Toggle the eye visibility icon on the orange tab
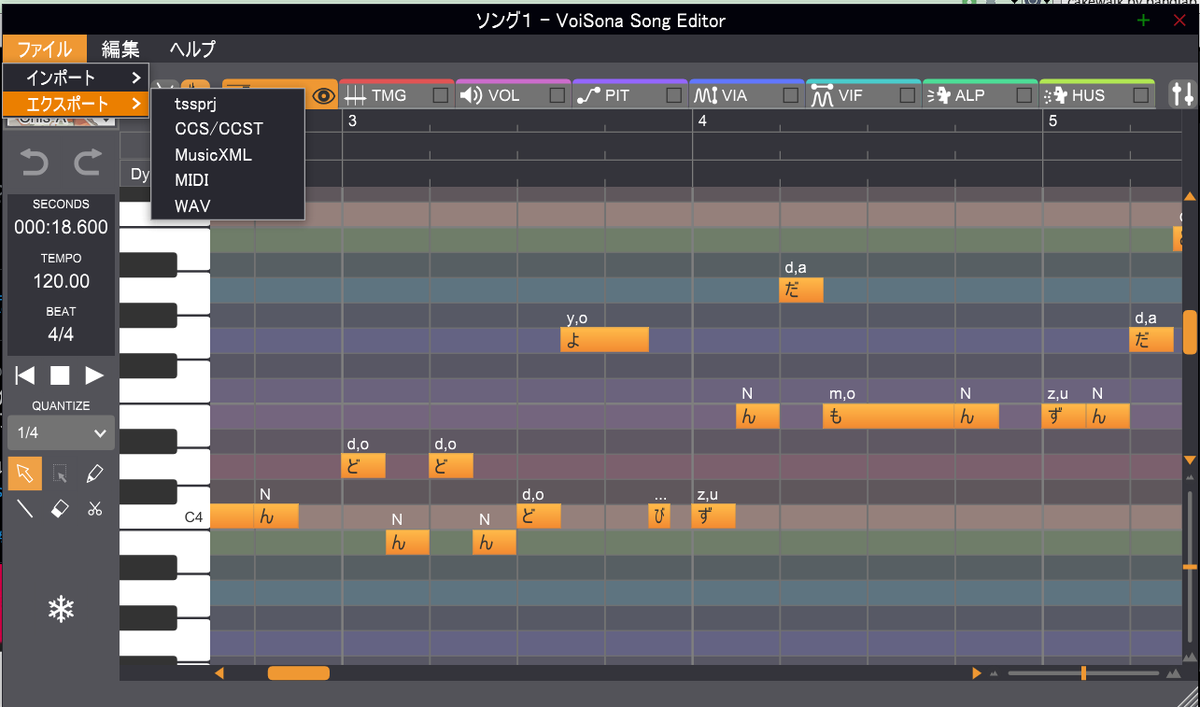1200x707 pixels. (323, 96)
